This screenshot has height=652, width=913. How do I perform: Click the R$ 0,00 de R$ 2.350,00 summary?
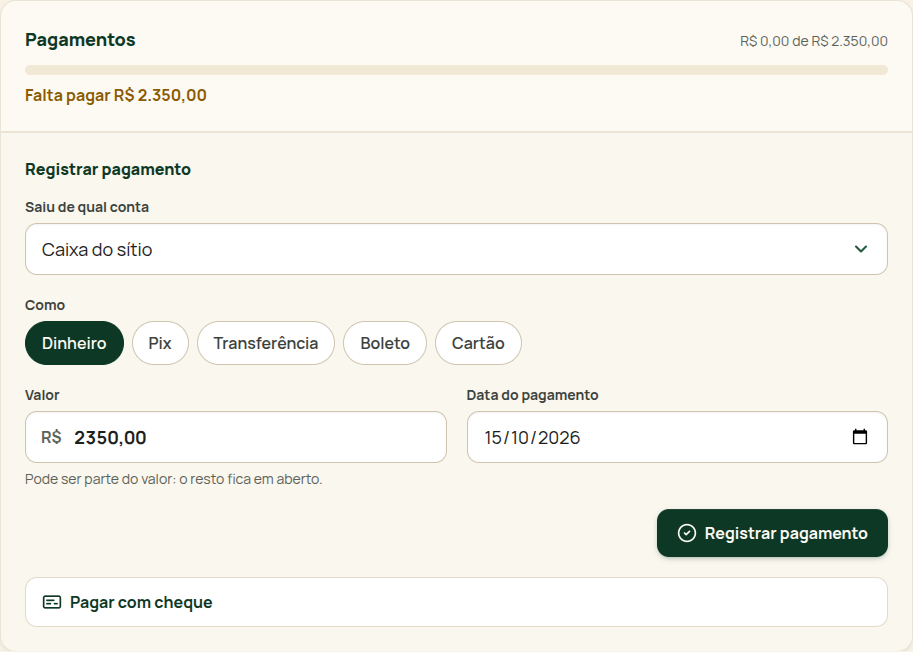(x=813, y=41)
